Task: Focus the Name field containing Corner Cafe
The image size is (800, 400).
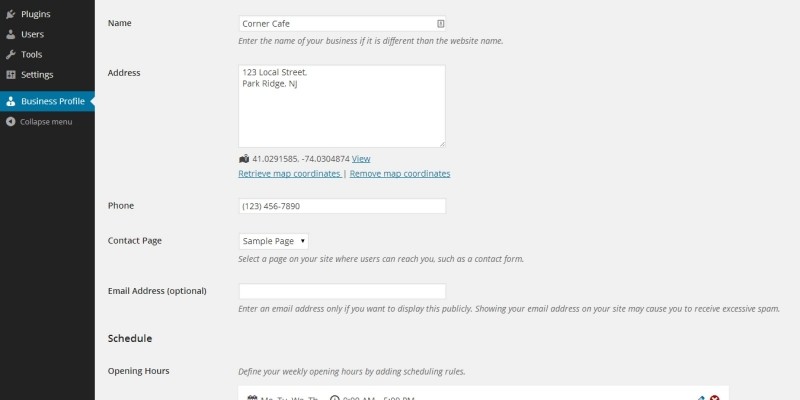Action: tap(335, 22)
